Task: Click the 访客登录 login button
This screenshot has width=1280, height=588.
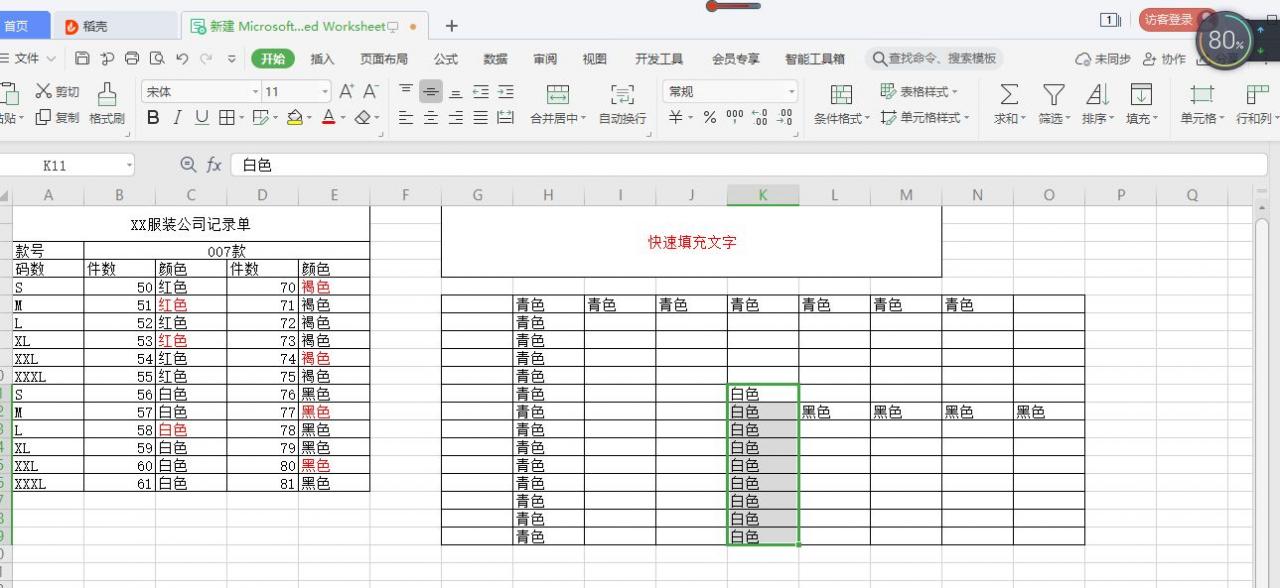Action: [1170, 20]
